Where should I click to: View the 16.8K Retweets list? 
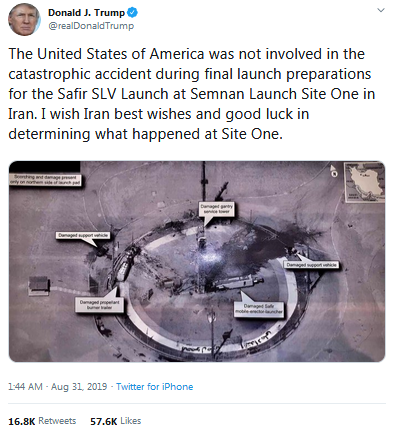[x=42, y=421]
